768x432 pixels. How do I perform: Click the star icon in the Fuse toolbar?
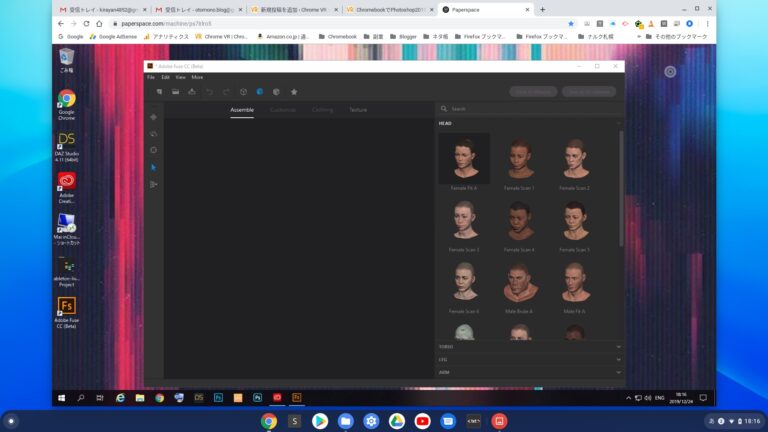point(294,92)
